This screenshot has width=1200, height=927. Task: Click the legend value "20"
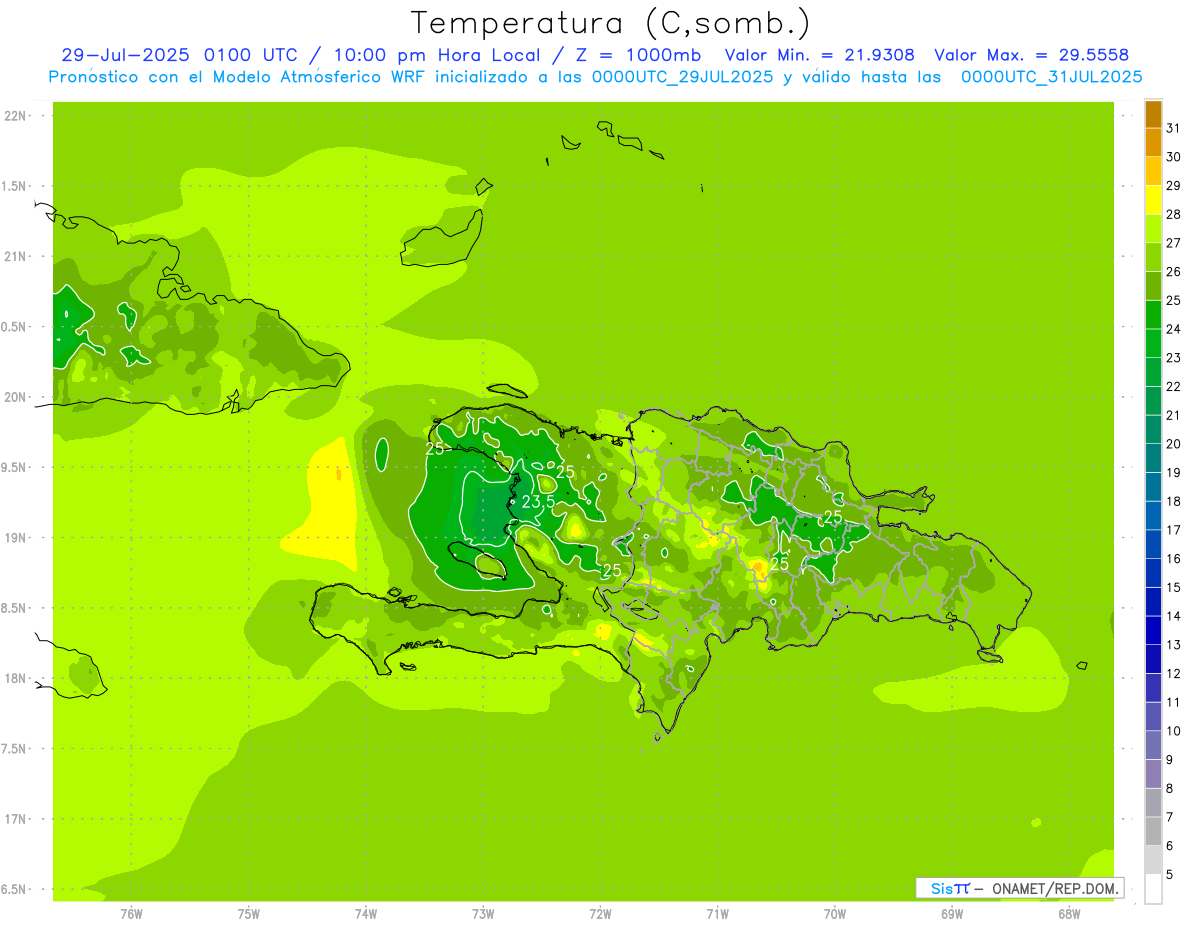tap(1173, 444)
